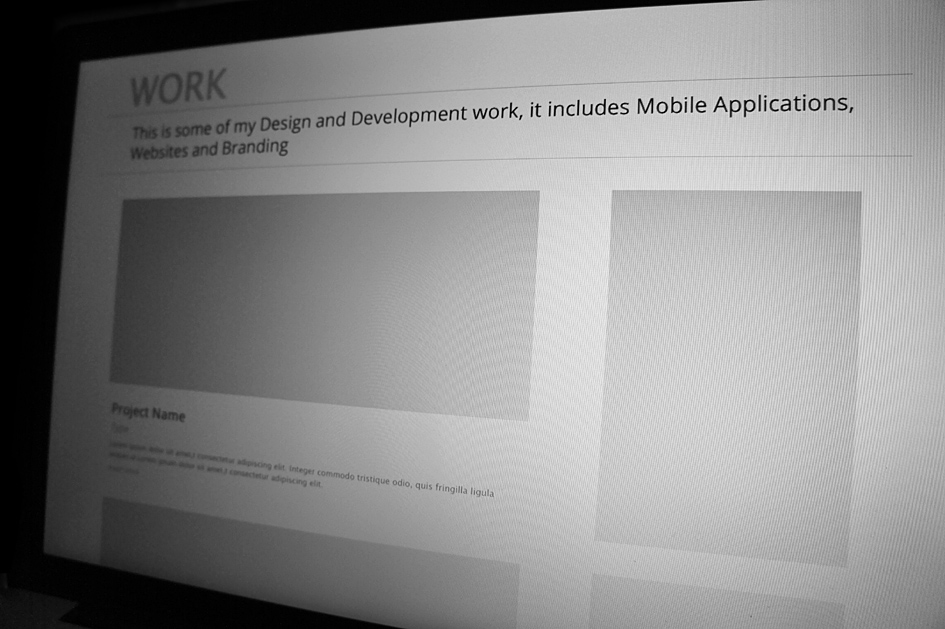Click the lorem ipsum project description paragraph
Viewport: 945px width, 629px height.
click(301, 469)
